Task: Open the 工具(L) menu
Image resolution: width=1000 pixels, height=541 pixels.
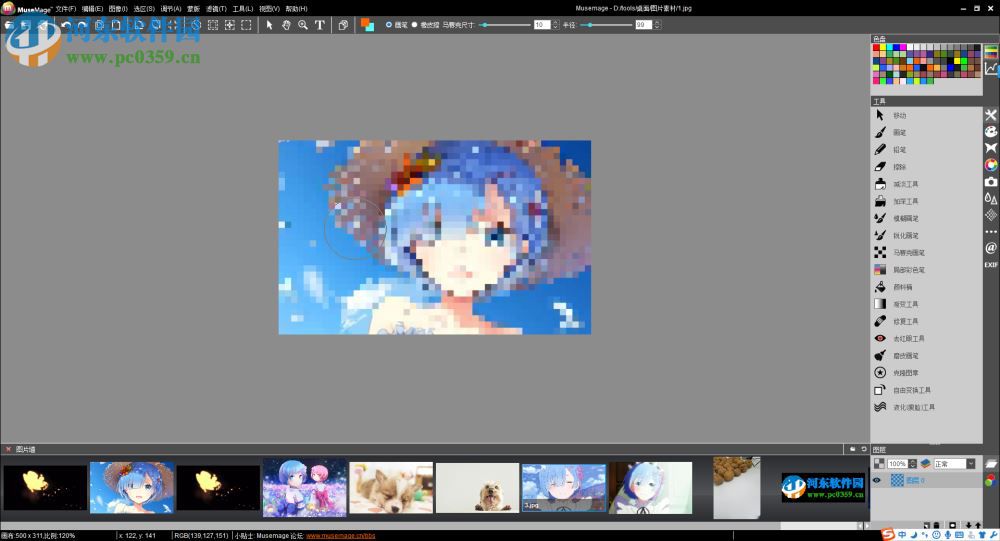Action: (x=242, y=9)
